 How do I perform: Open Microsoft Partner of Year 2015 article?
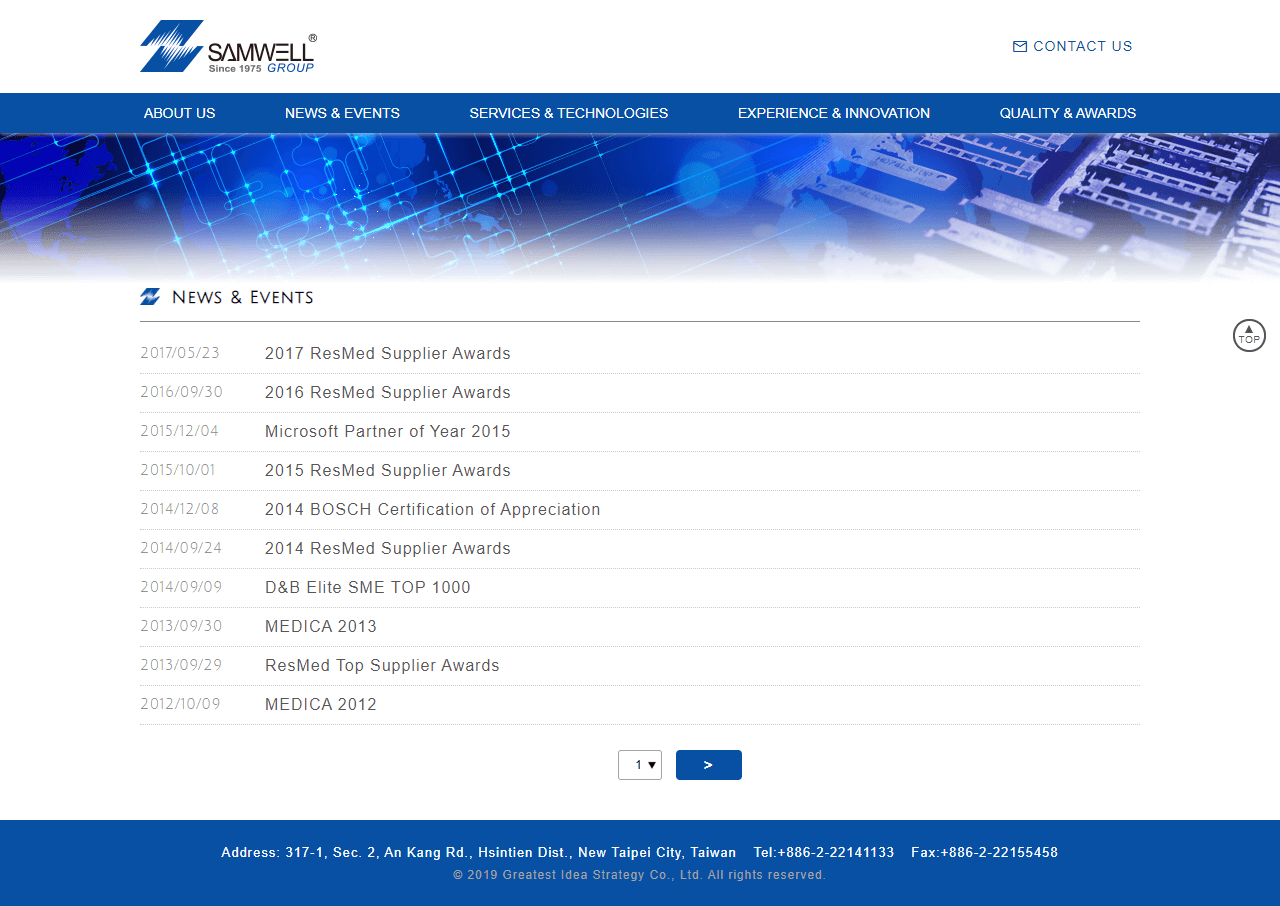[388, 431]
